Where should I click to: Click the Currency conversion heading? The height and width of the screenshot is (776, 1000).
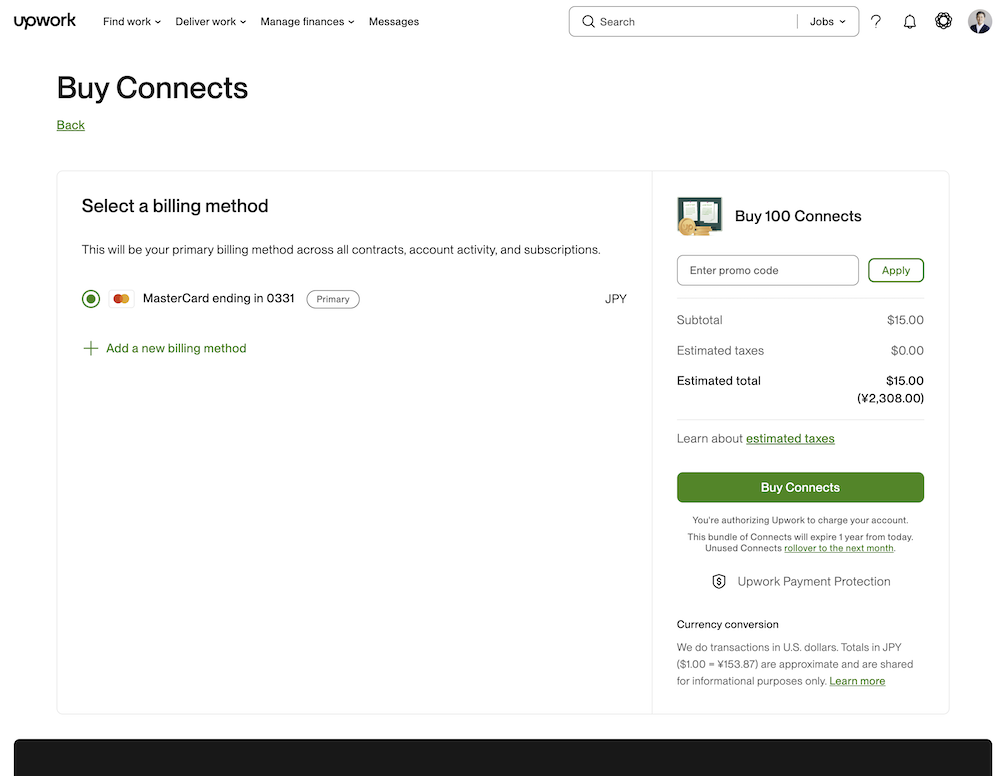[x=728, y=624]
